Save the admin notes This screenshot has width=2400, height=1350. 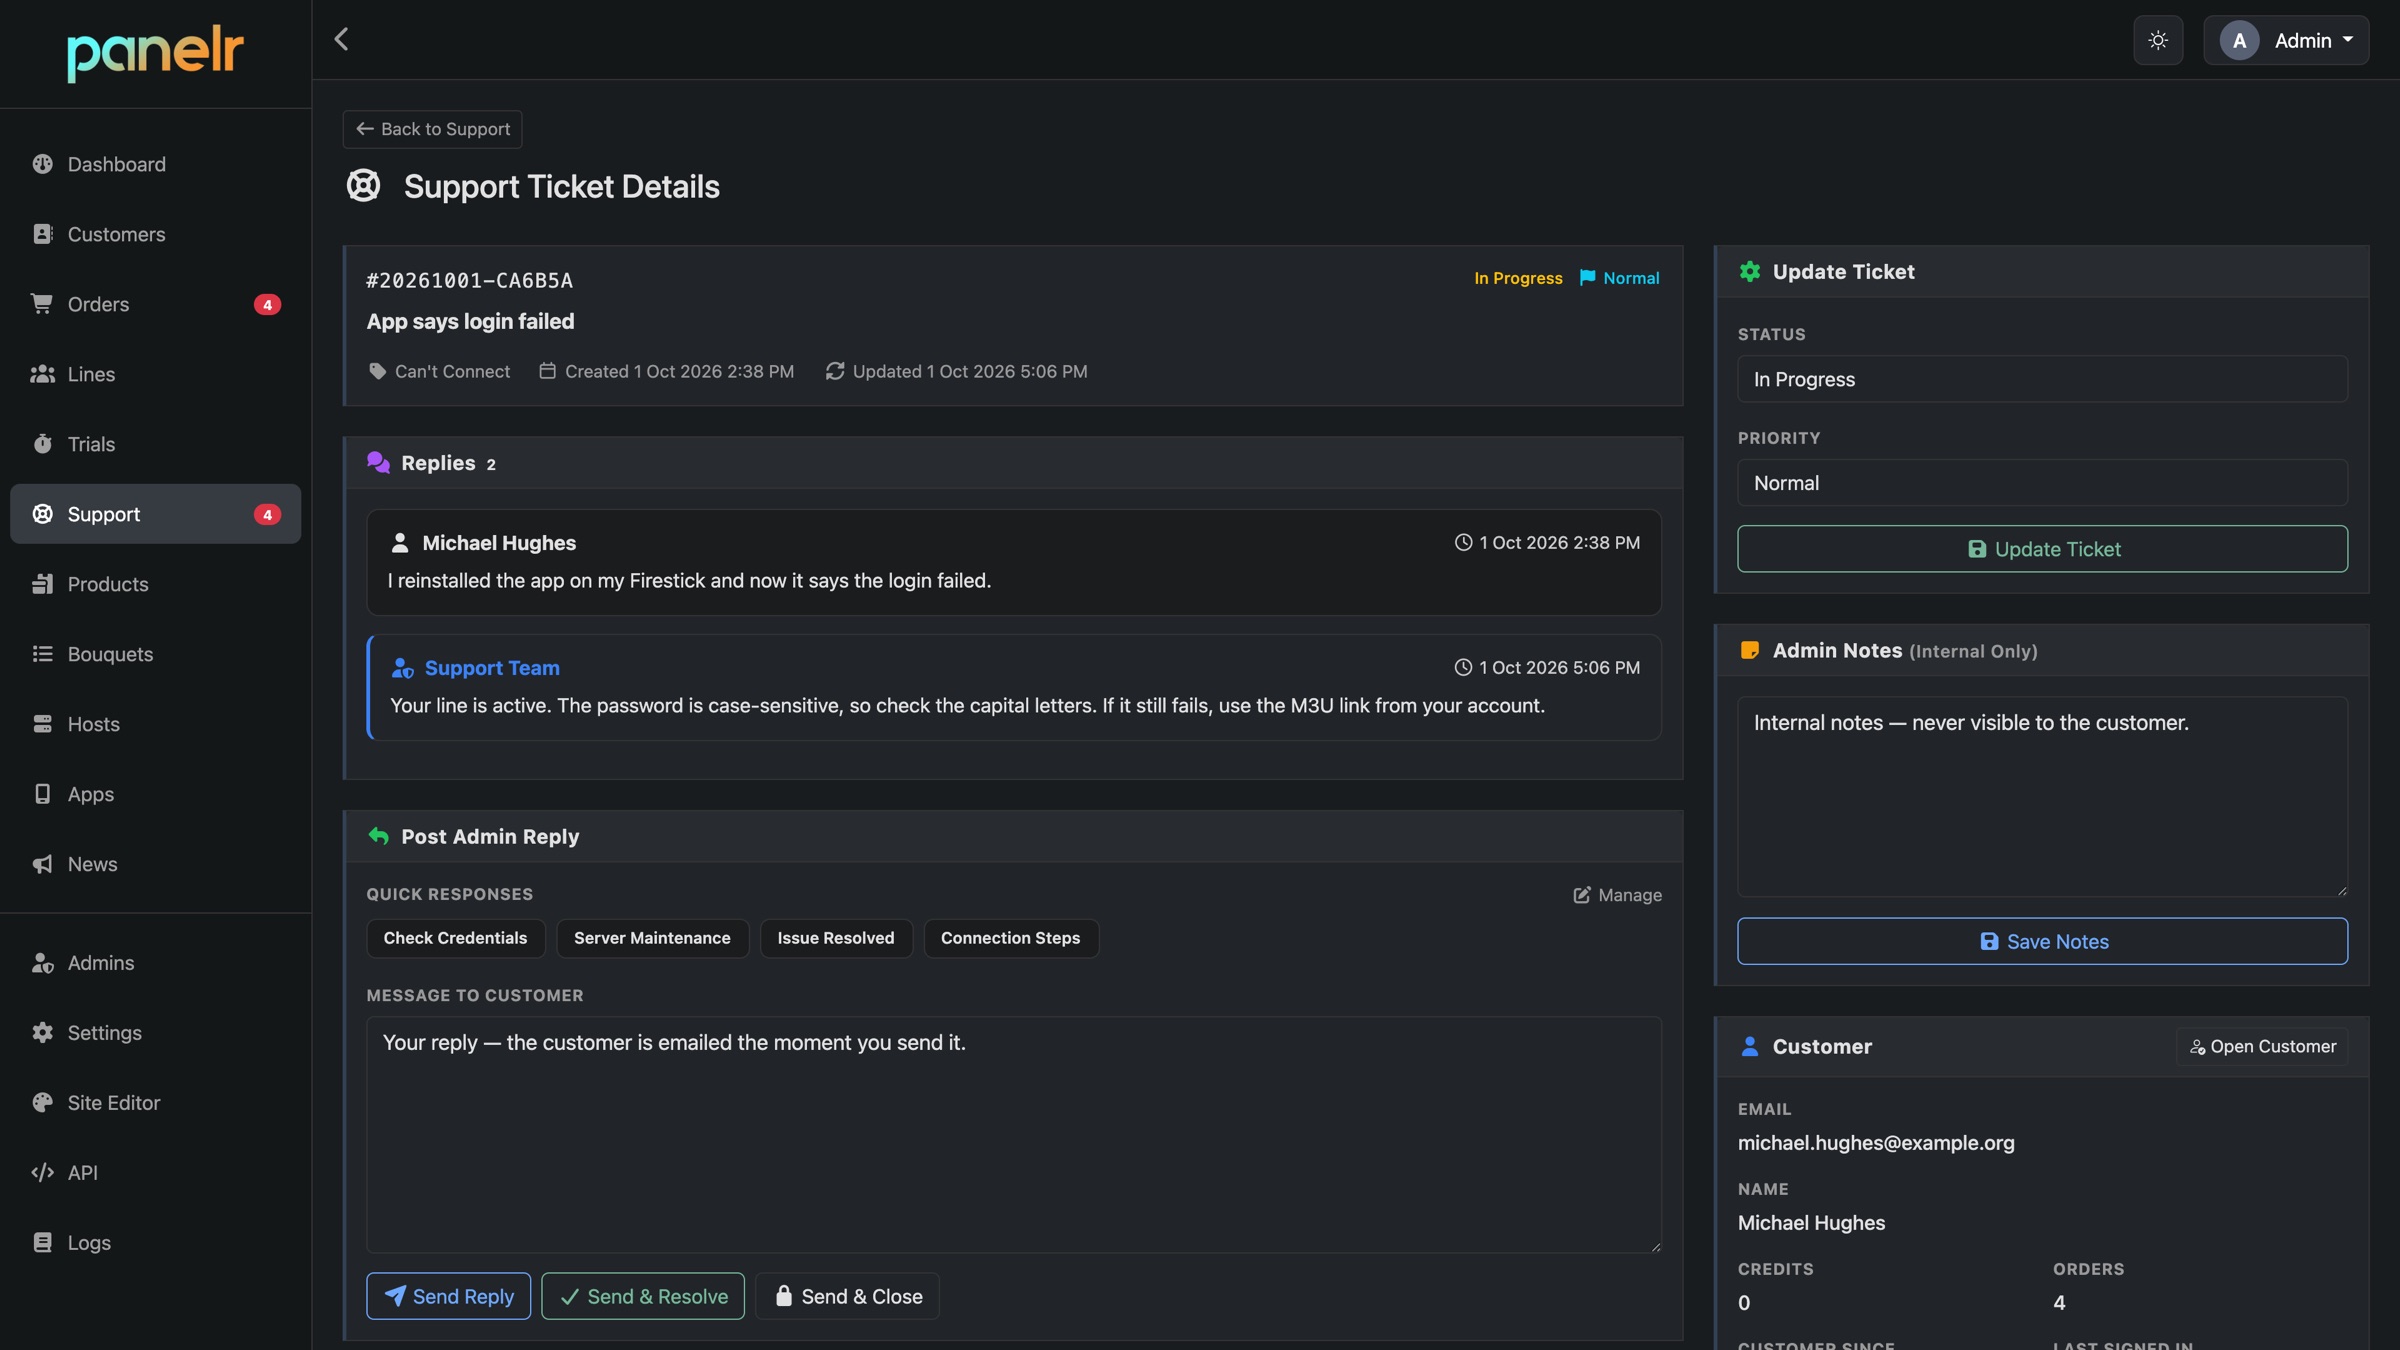(2042, 942)
